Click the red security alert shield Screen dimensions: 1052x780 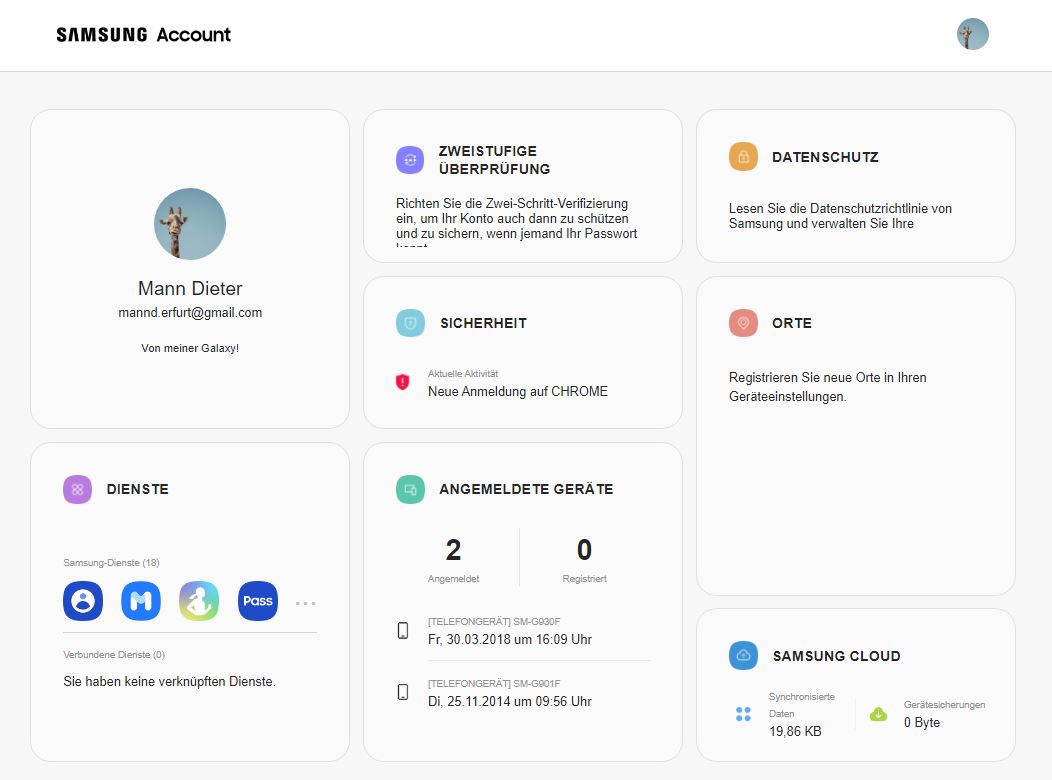point(403,382)
